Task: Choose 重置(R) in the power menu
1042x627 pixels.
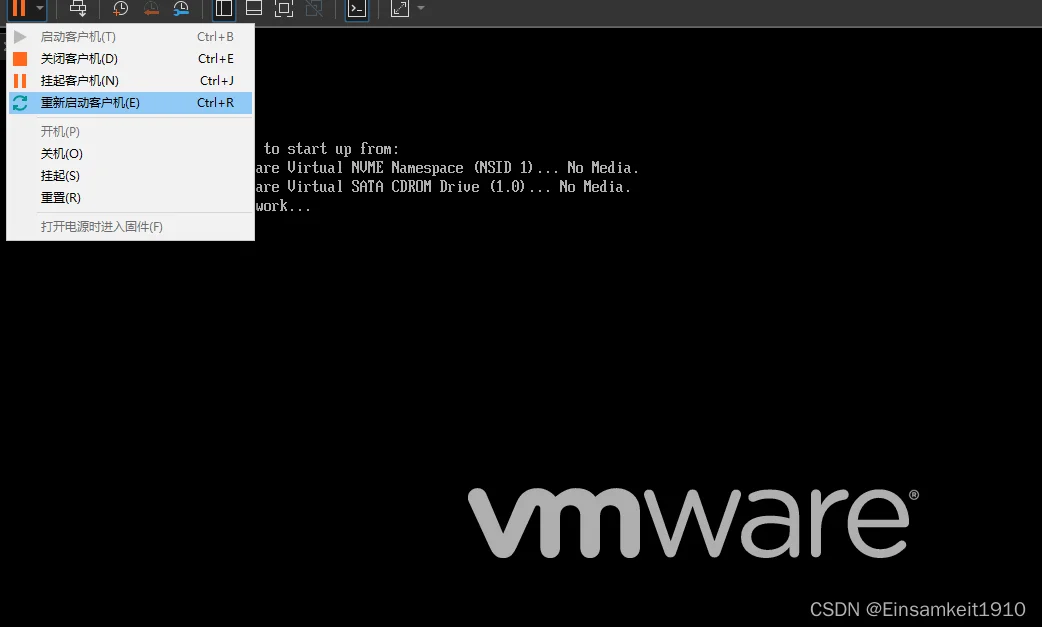Action: tap(130, 197)
